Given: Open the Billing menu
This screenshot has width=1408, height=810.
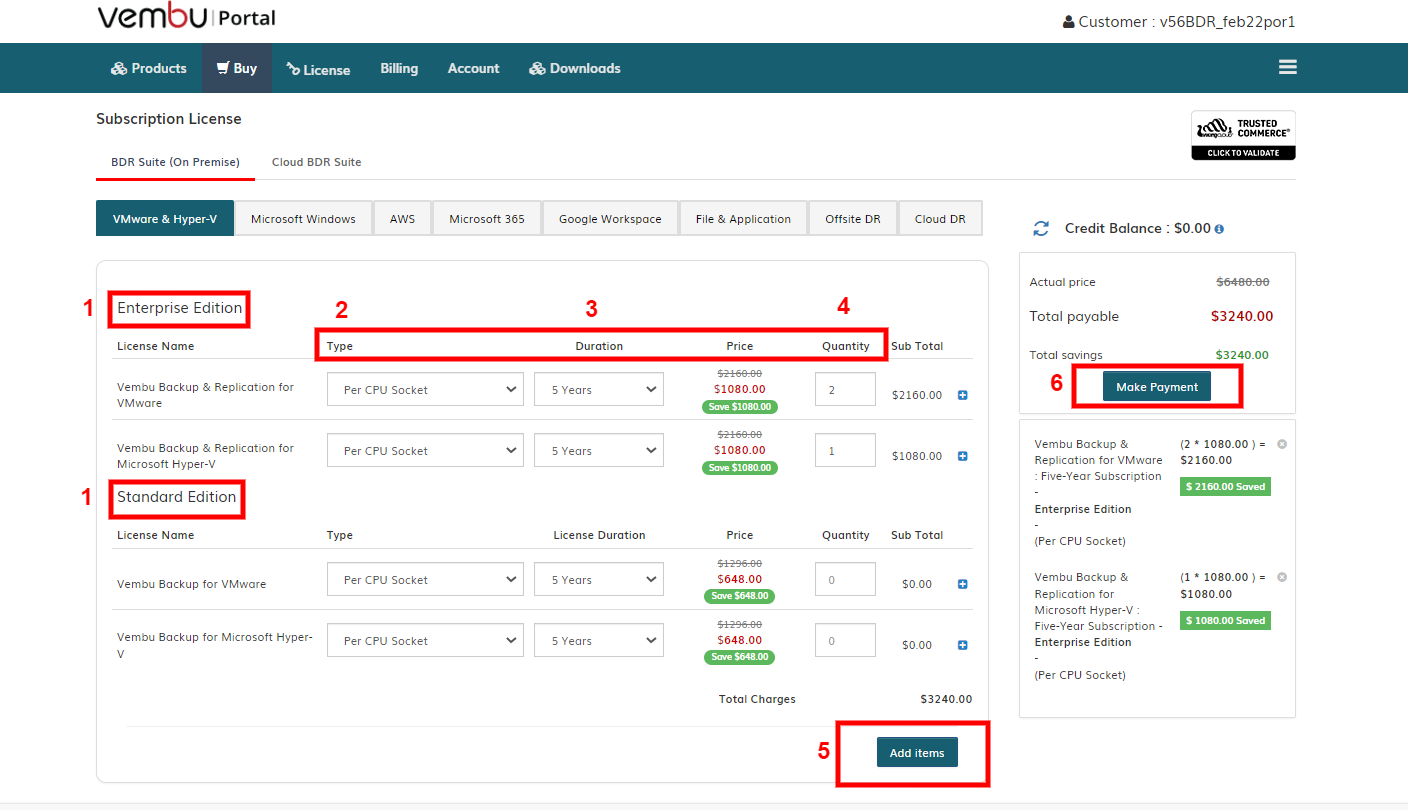Looking at the screenshot, I should [x=399, y=68].
